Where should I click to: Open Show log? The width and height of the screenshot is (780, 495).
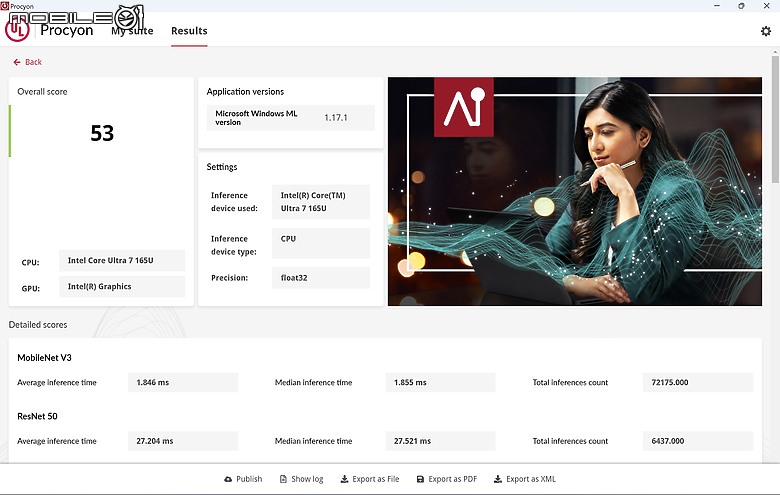(301, 479)
